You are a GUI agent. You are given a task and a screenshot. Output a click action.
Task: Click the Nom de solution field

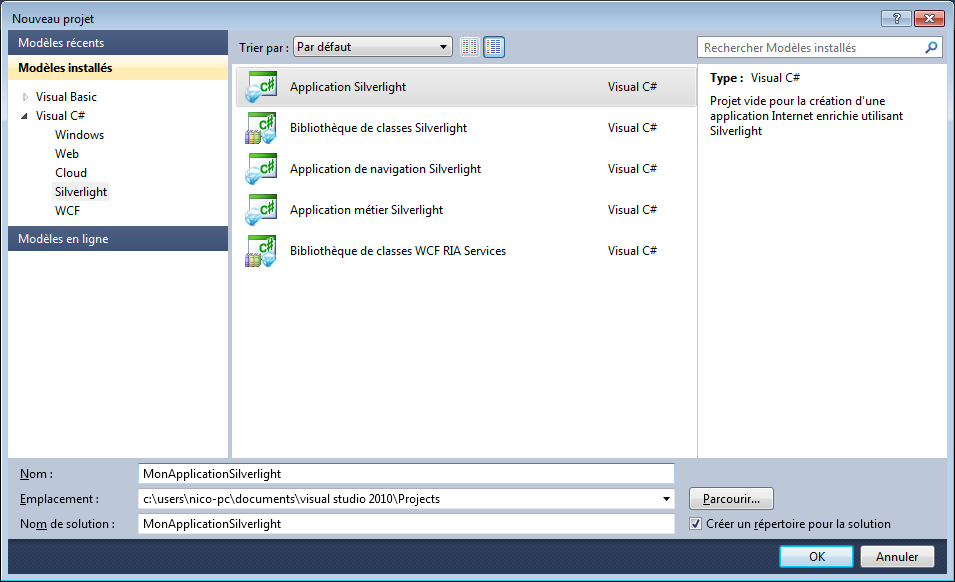click(x=406, y=524)
